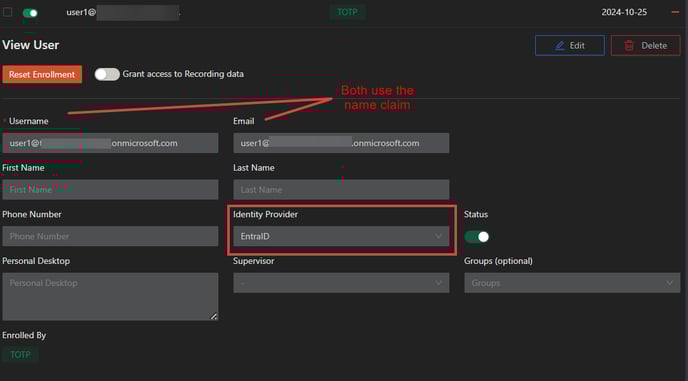
Task: Click the resize handle of Personal Desktop box
Action: point(214,316)
